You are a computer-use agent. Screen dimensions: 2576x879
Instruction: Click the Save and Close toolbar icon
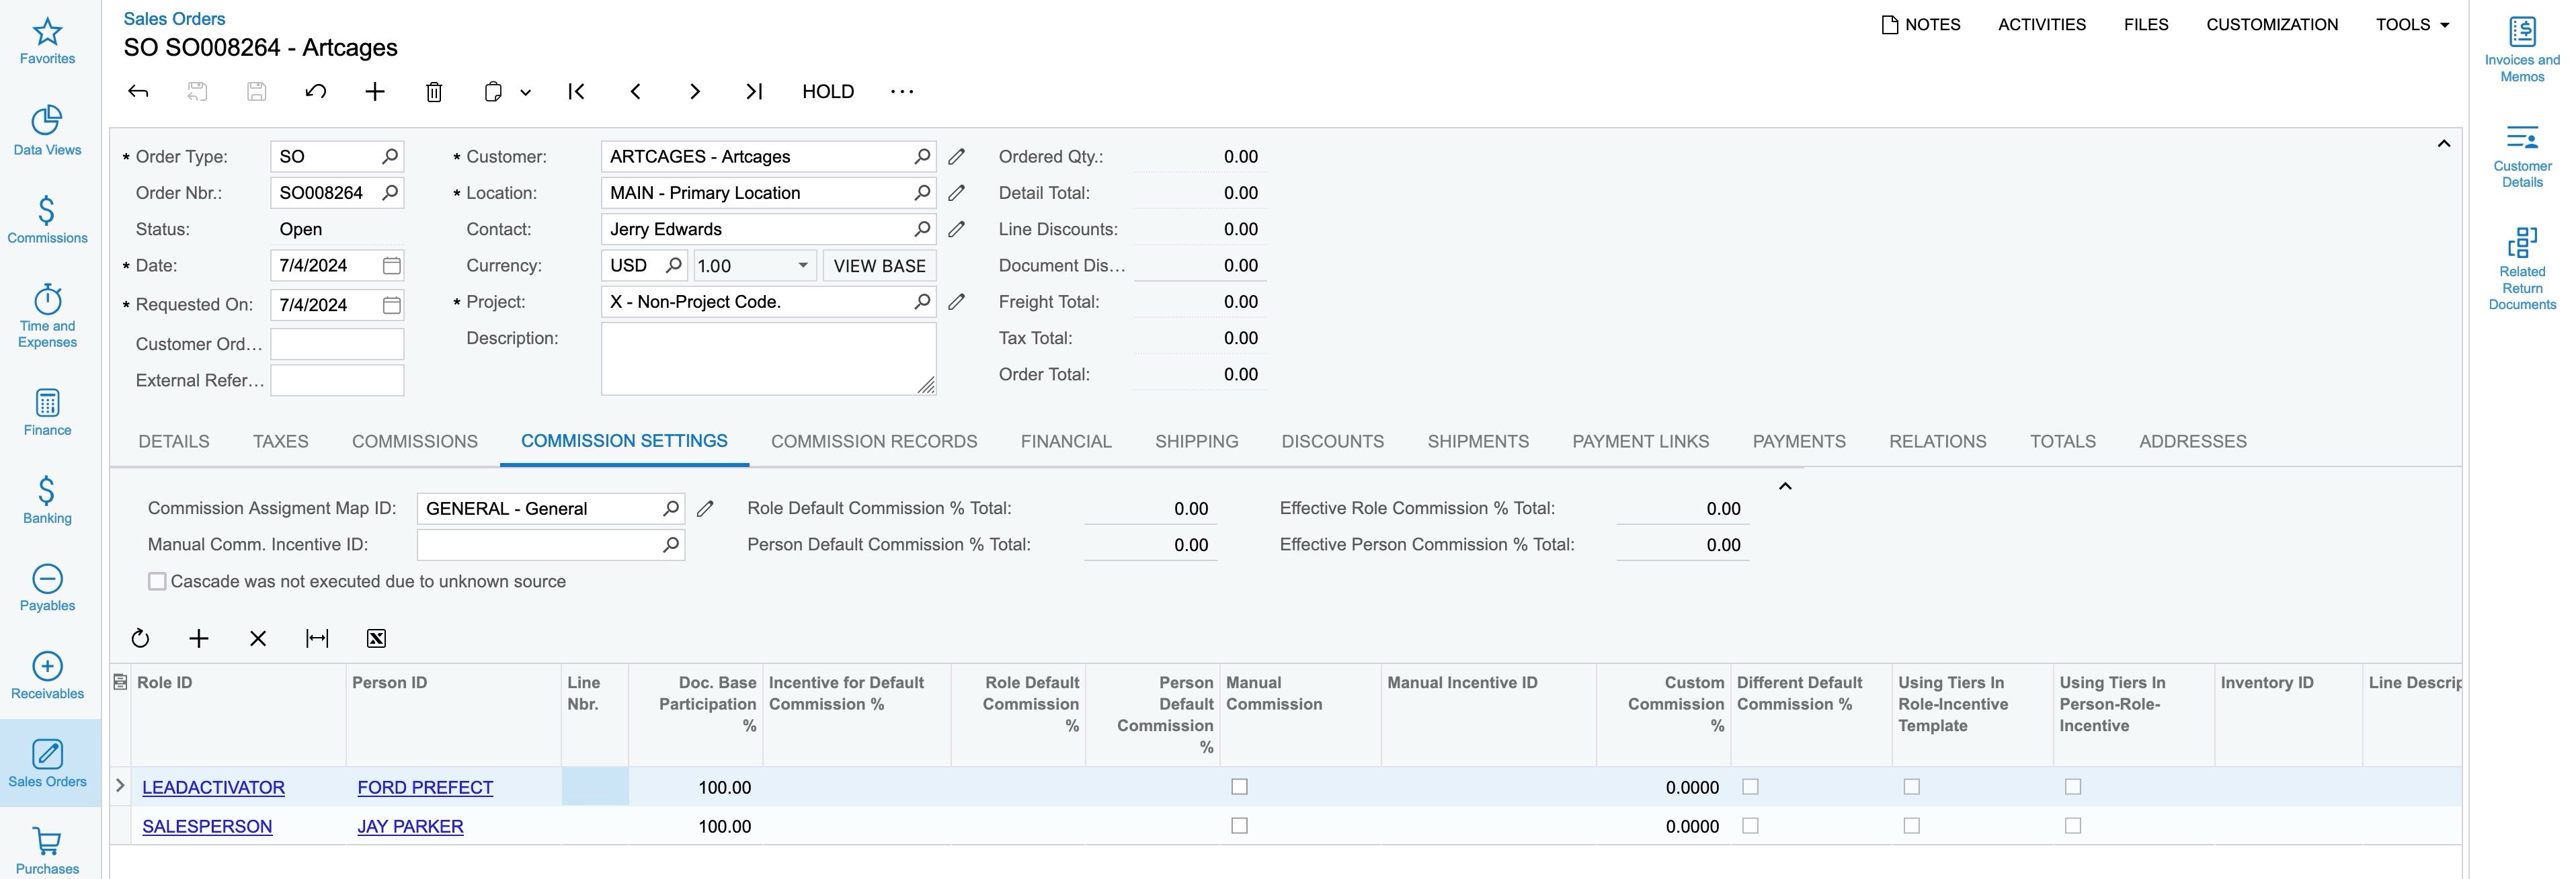(x=197, y=92)
